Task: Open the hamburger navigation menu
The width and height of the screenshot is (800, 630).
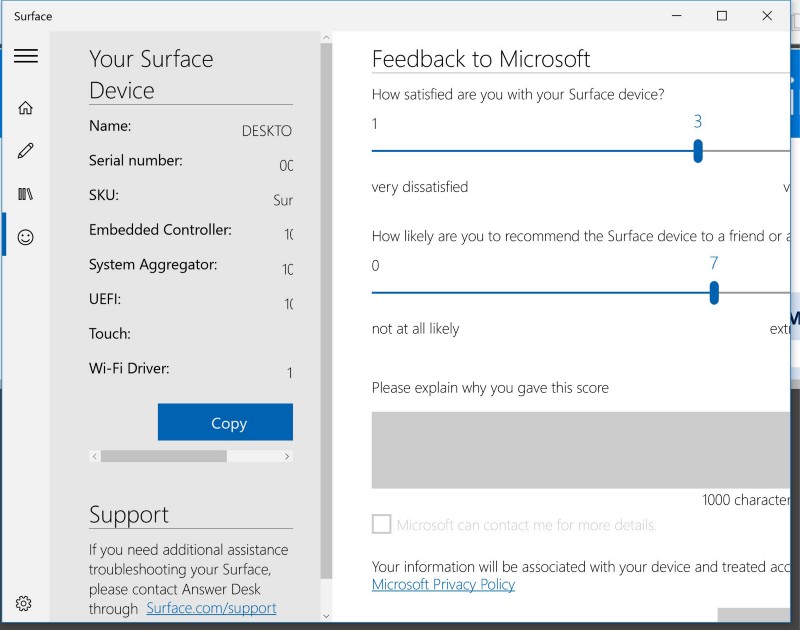Action: [26, 56]
